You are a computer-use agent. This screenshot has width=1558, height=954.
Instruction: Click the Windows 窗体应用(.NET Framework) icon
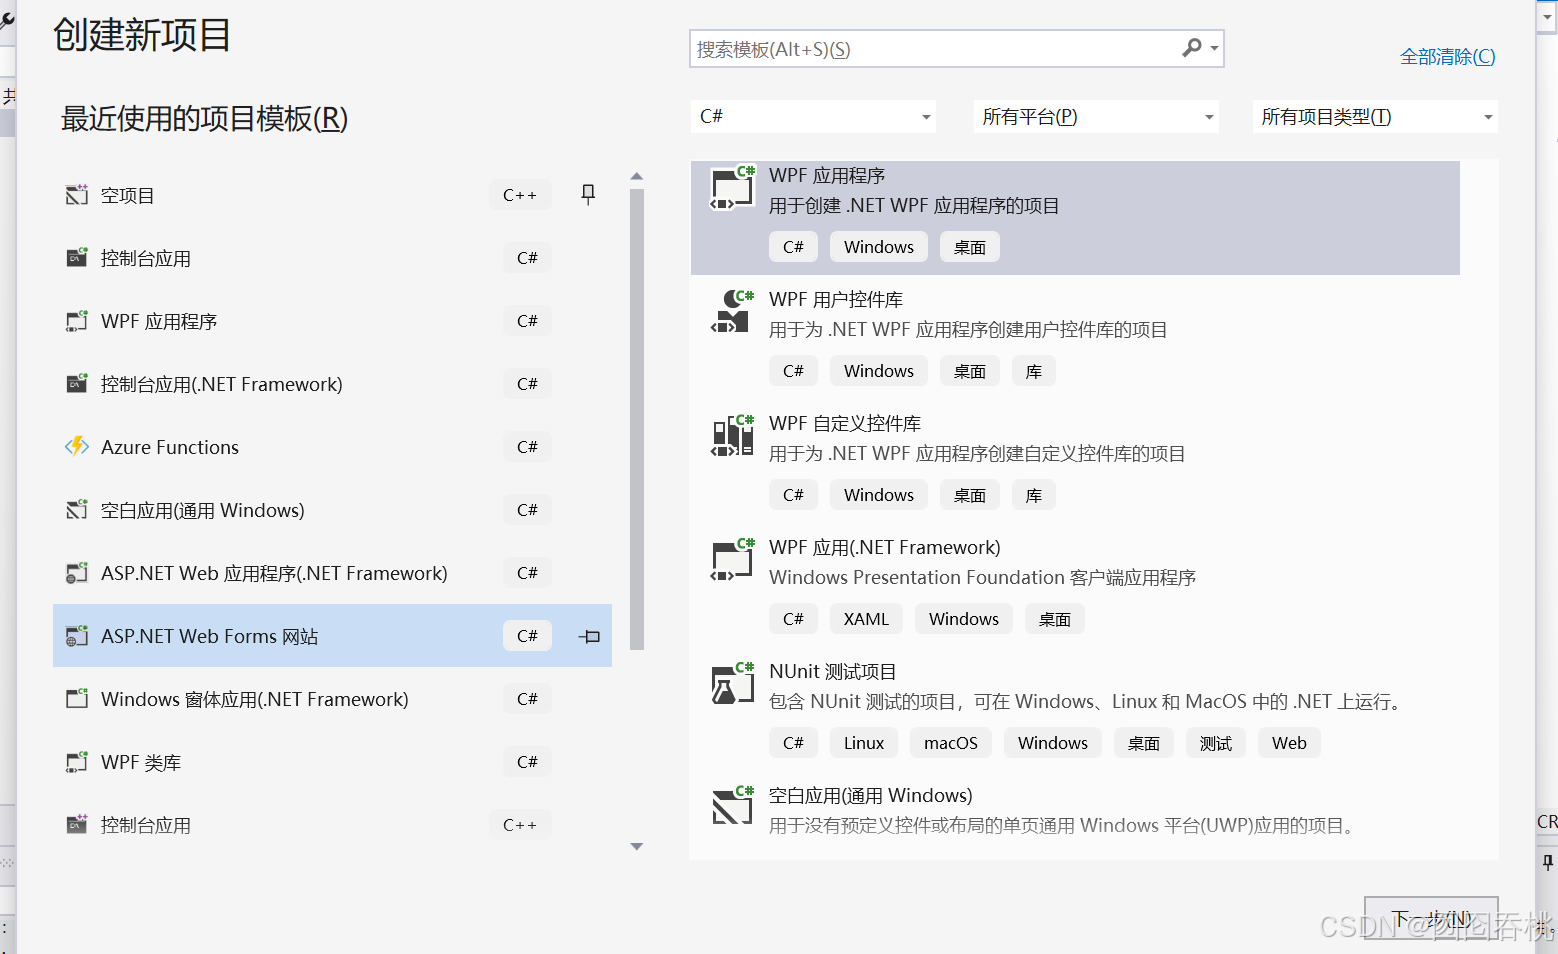(77, 699)
